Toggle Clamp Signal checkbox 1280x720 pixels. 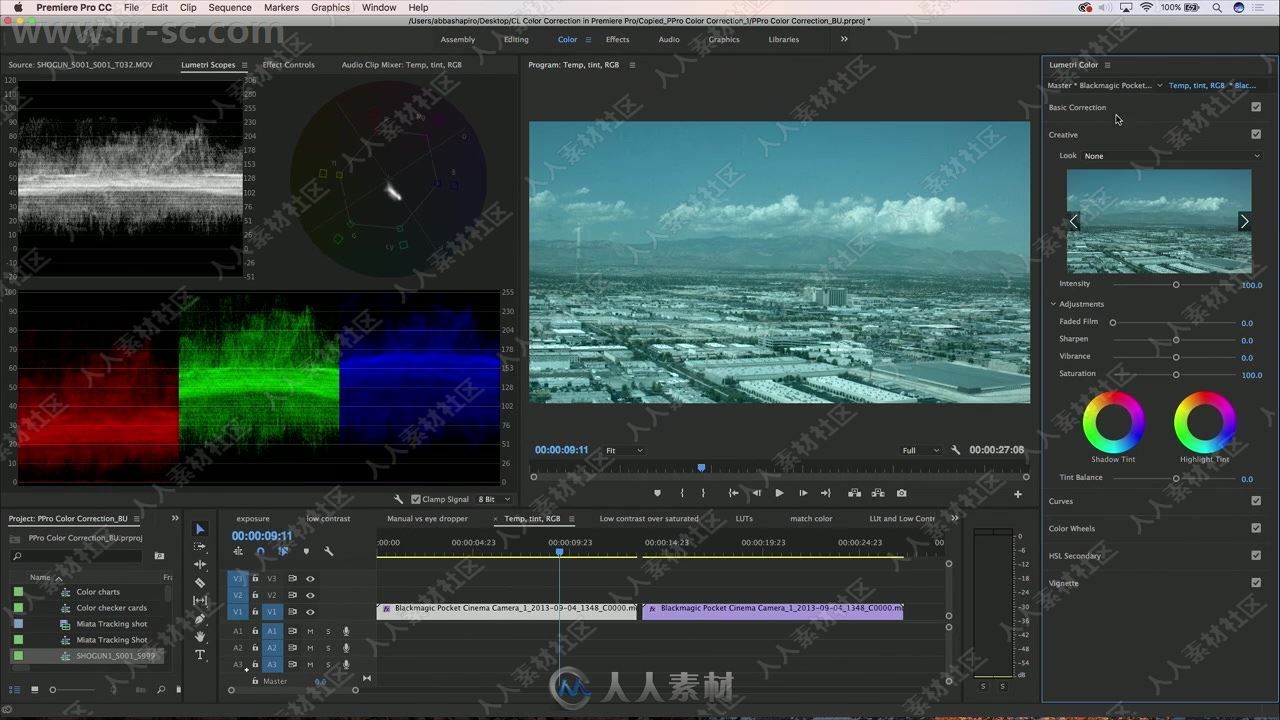tap(416, 499)
